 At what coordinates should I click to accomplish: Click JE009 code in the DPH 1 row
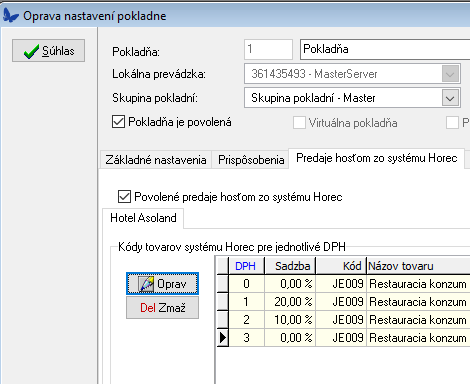[x=341, y=302]
